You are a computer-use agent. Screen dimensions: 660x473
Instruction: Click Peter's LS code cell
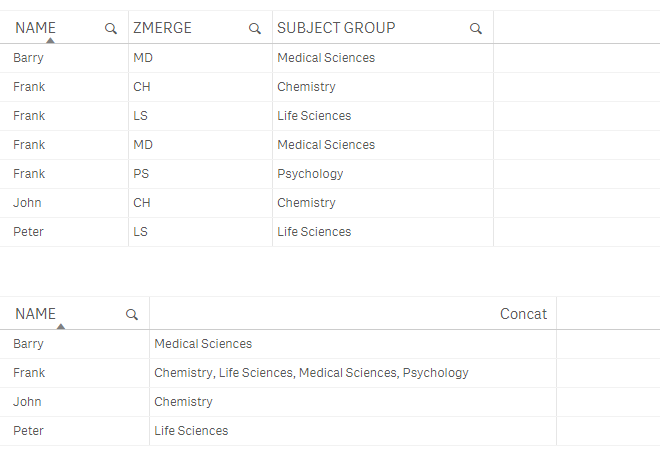point(142,232)
